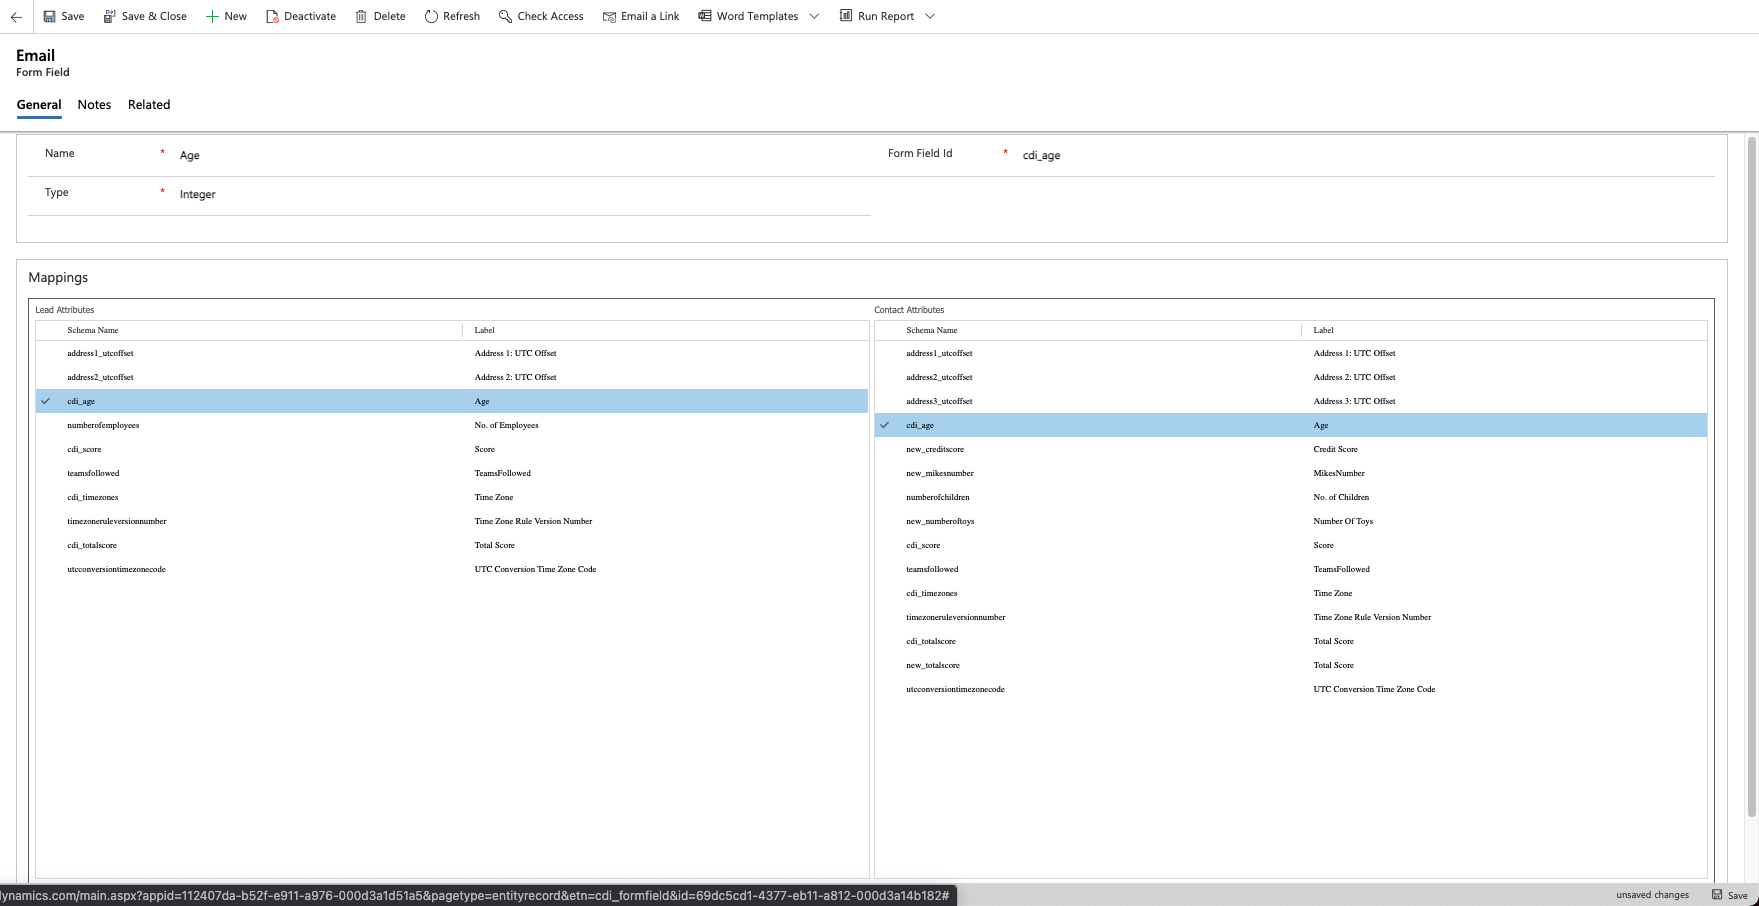Click the footer Save disk icon
Screen dimensions: 1759x906
(x=1717, y=895)
